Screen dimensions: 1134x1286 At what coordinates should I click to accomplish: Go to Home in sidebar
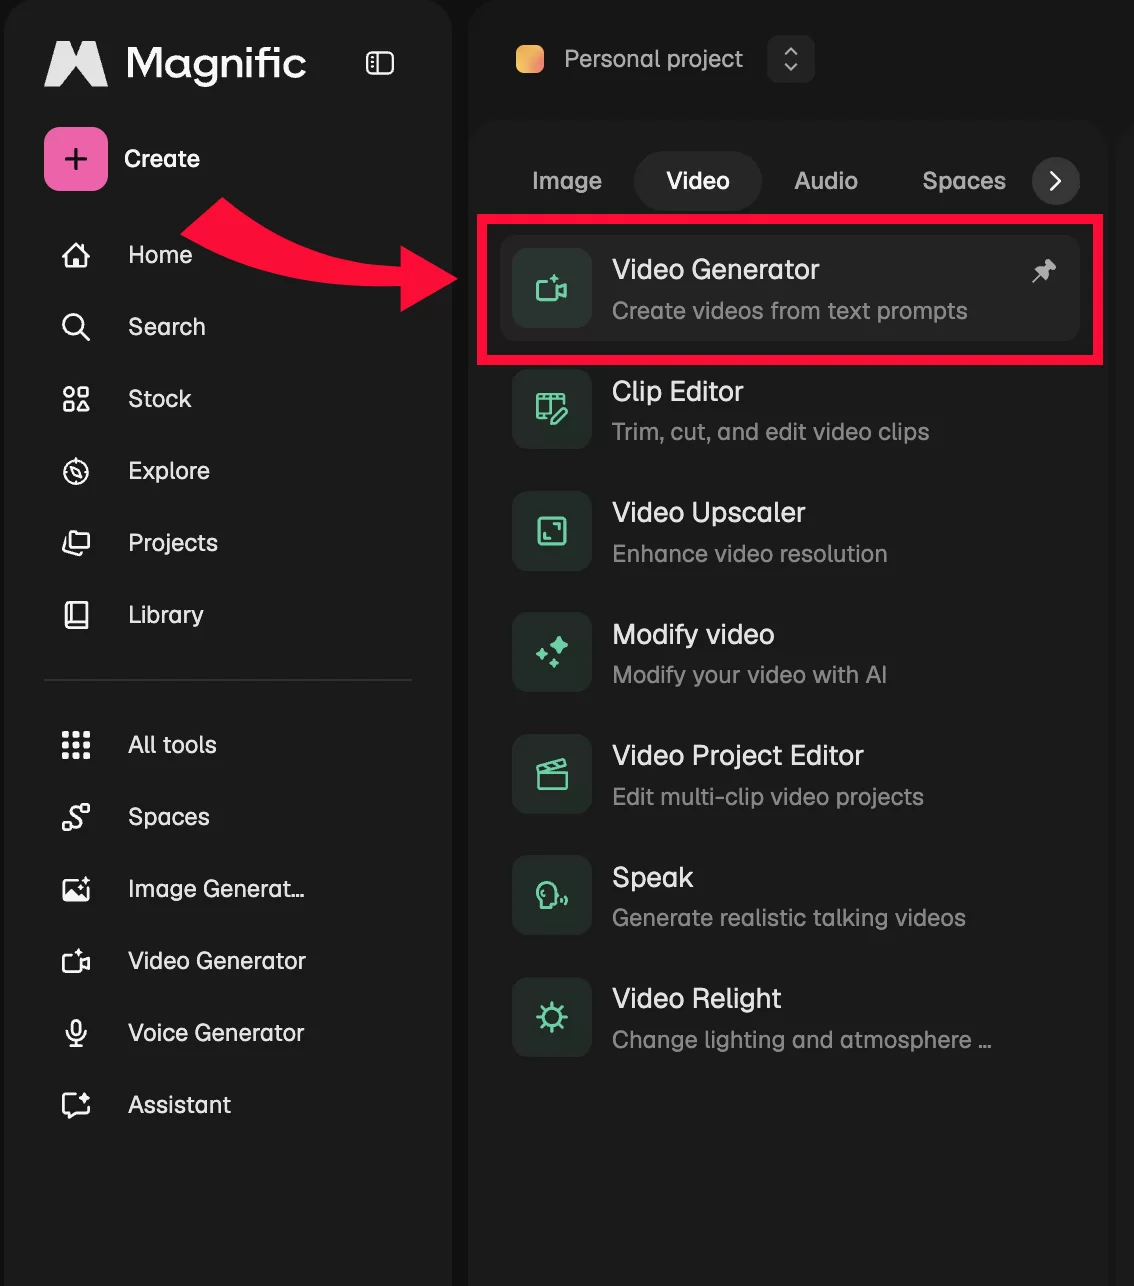(160, 255)
